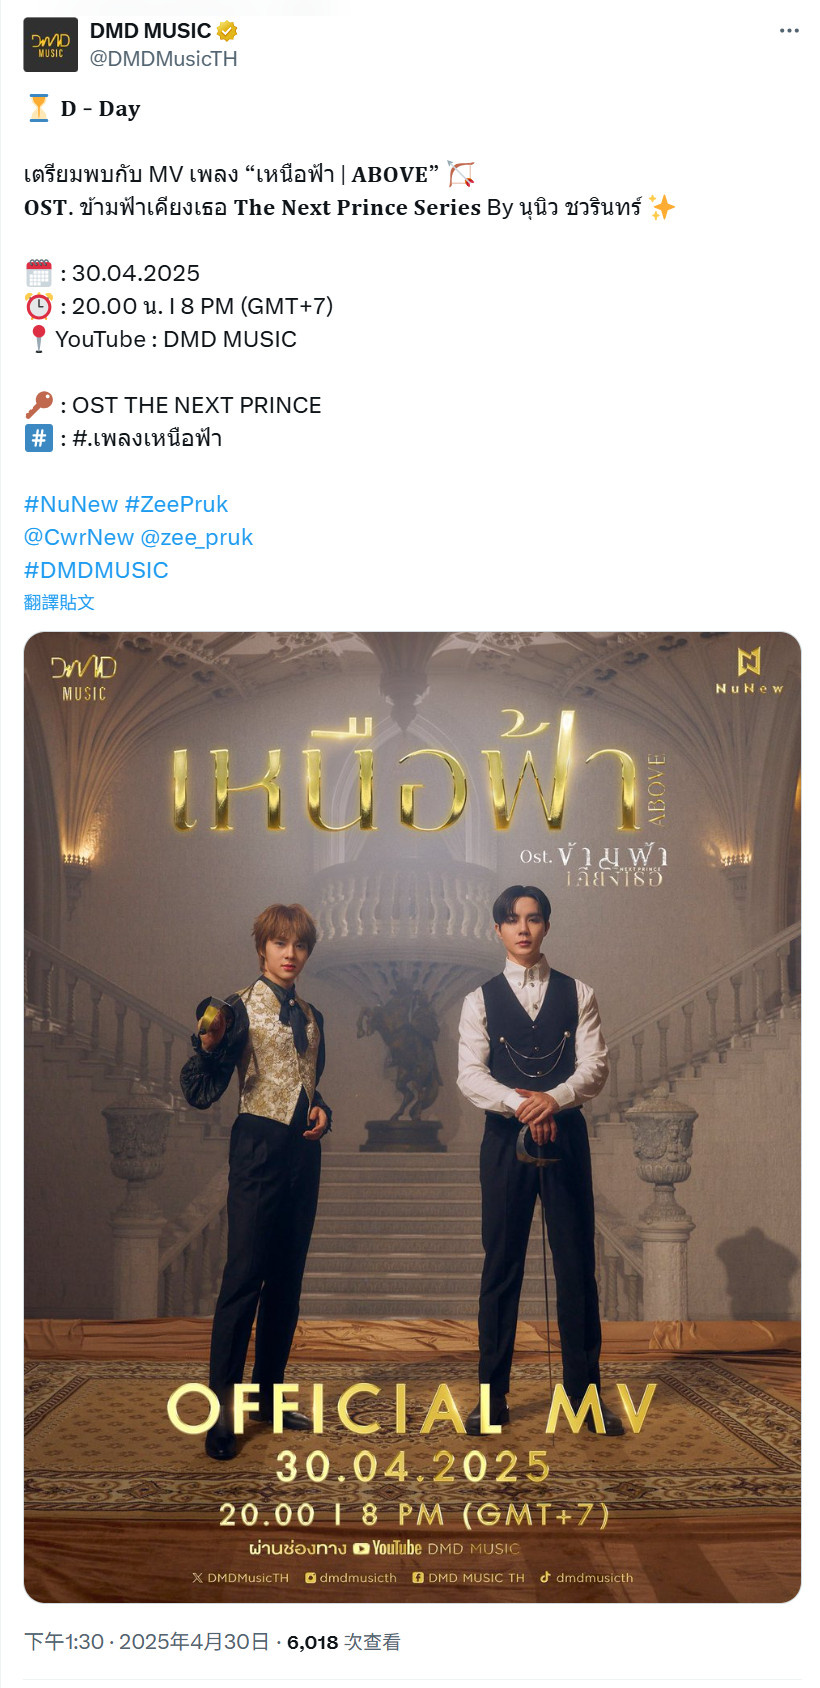The height and width of the screenshot is (1688, 820).
Task: Visit the @CwrNew mention
Action: click(x=79, y=537)
